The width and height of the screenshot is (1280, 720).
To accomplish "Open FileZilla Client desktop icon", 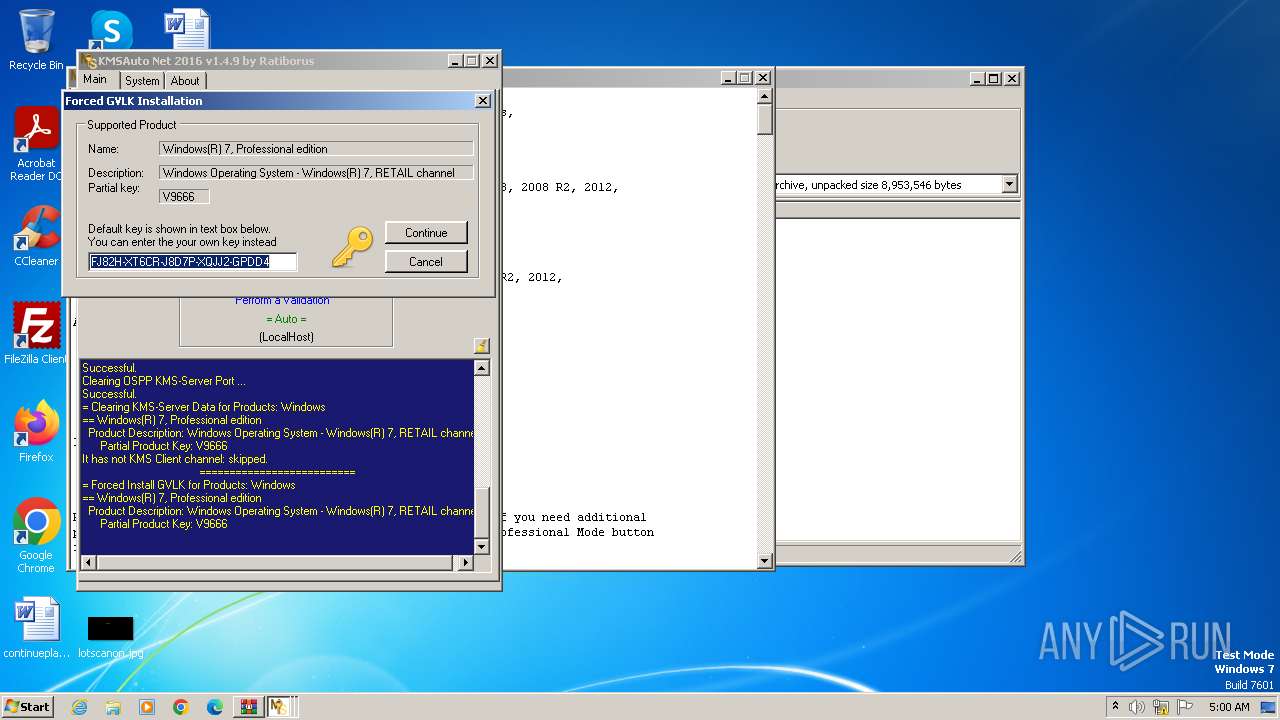I will click(36, 334).
